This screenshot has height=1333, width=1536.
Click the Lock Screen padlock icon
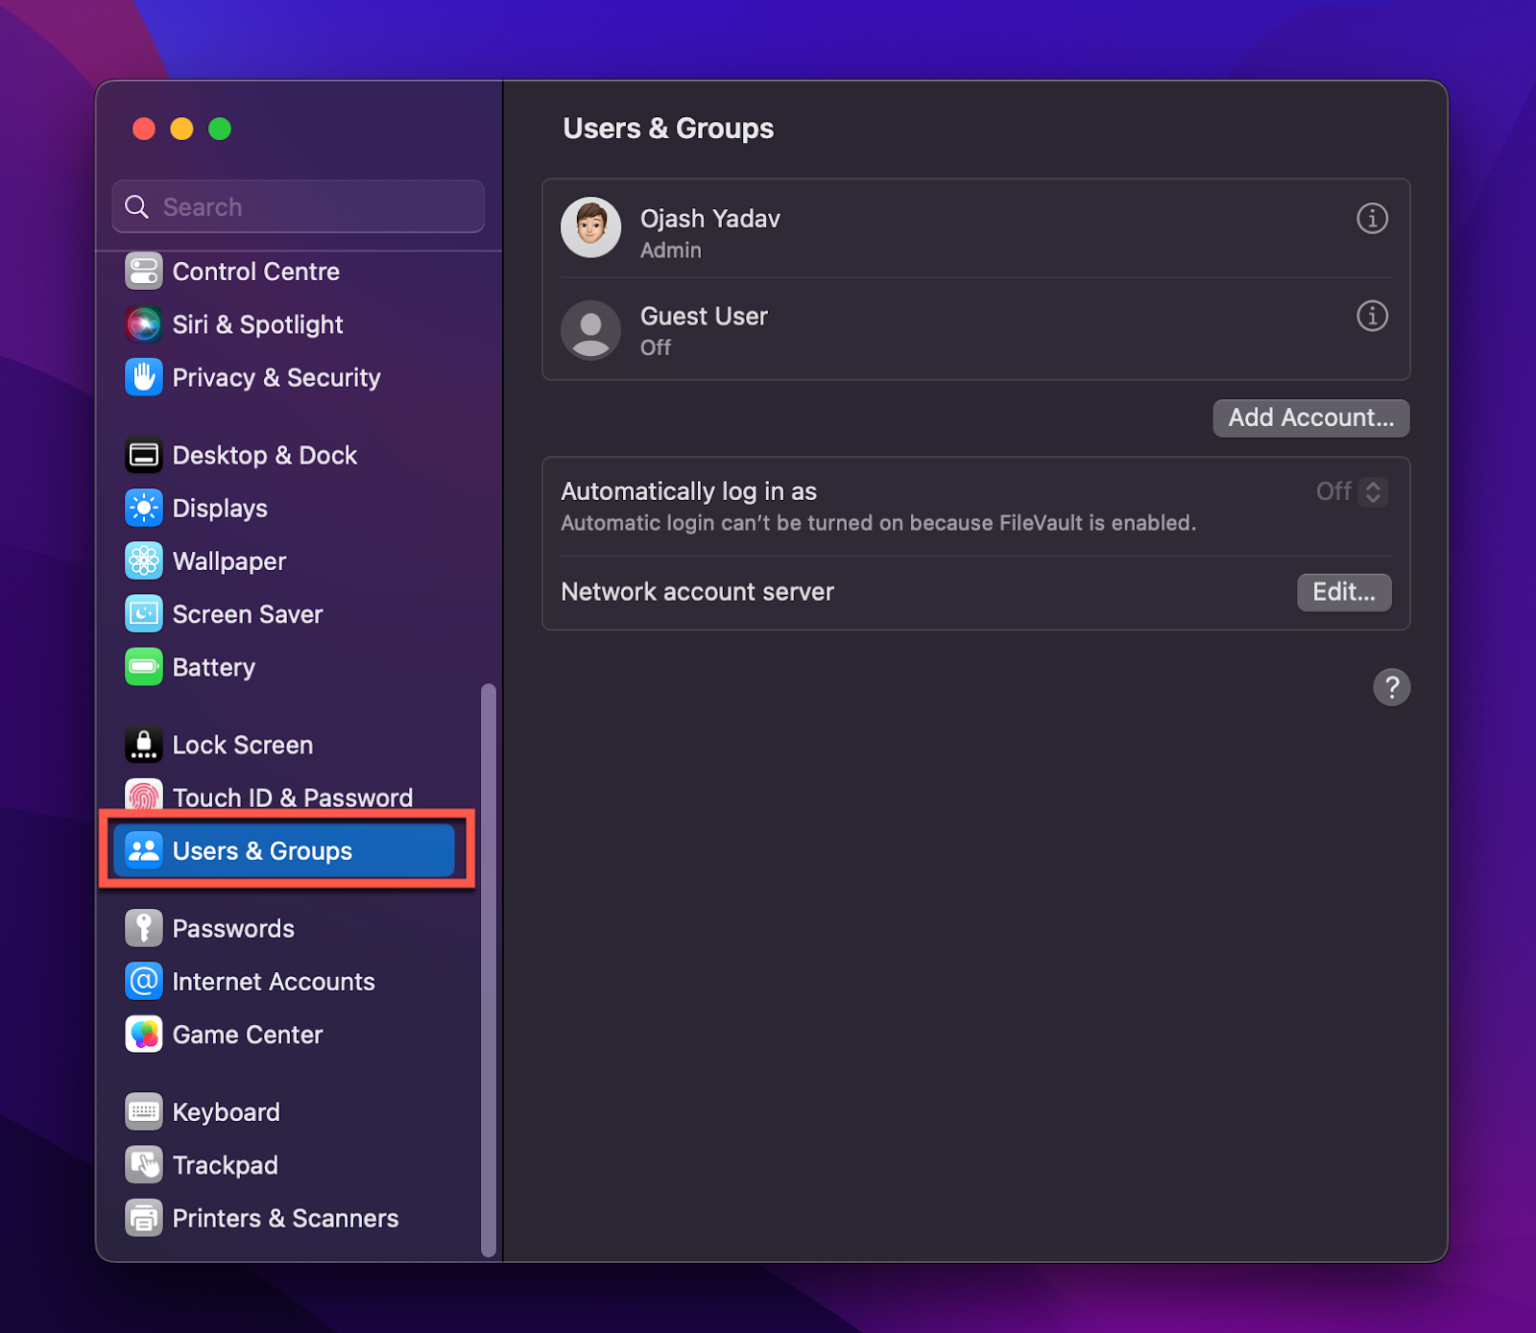tap(143, 745)
